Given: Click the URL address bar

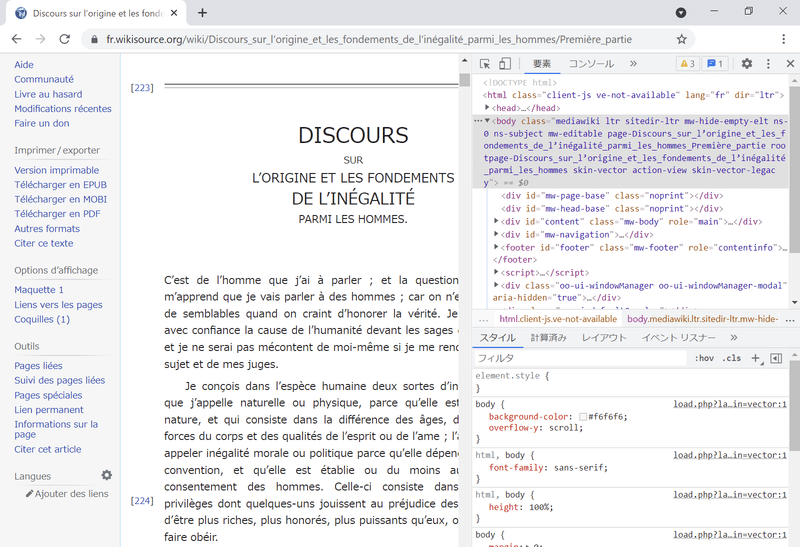Looking at the screenshot, I should tap(368, 39).
